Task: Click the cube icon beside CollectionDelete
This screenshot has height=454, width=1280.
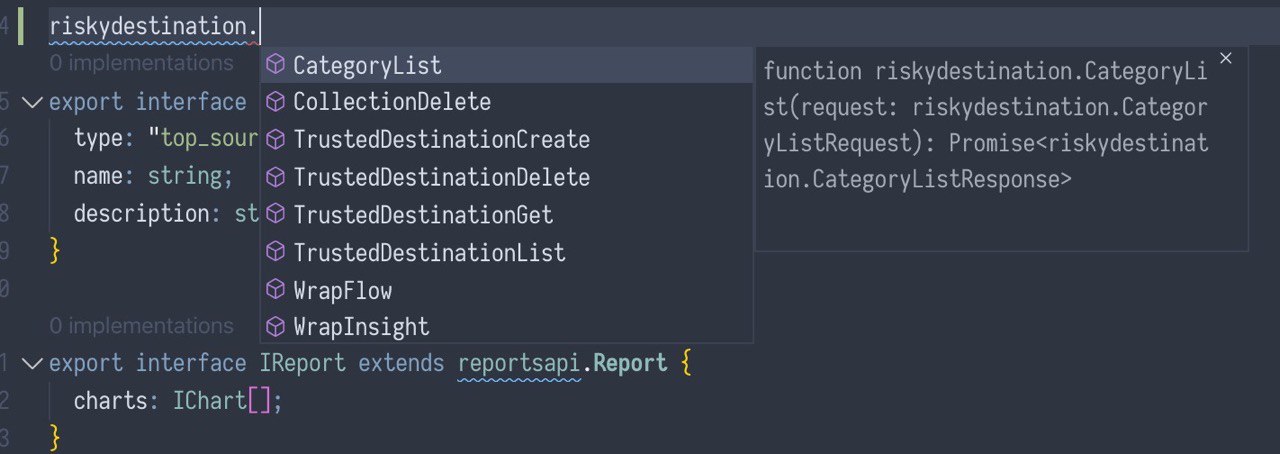Action: tap(276, 102)
